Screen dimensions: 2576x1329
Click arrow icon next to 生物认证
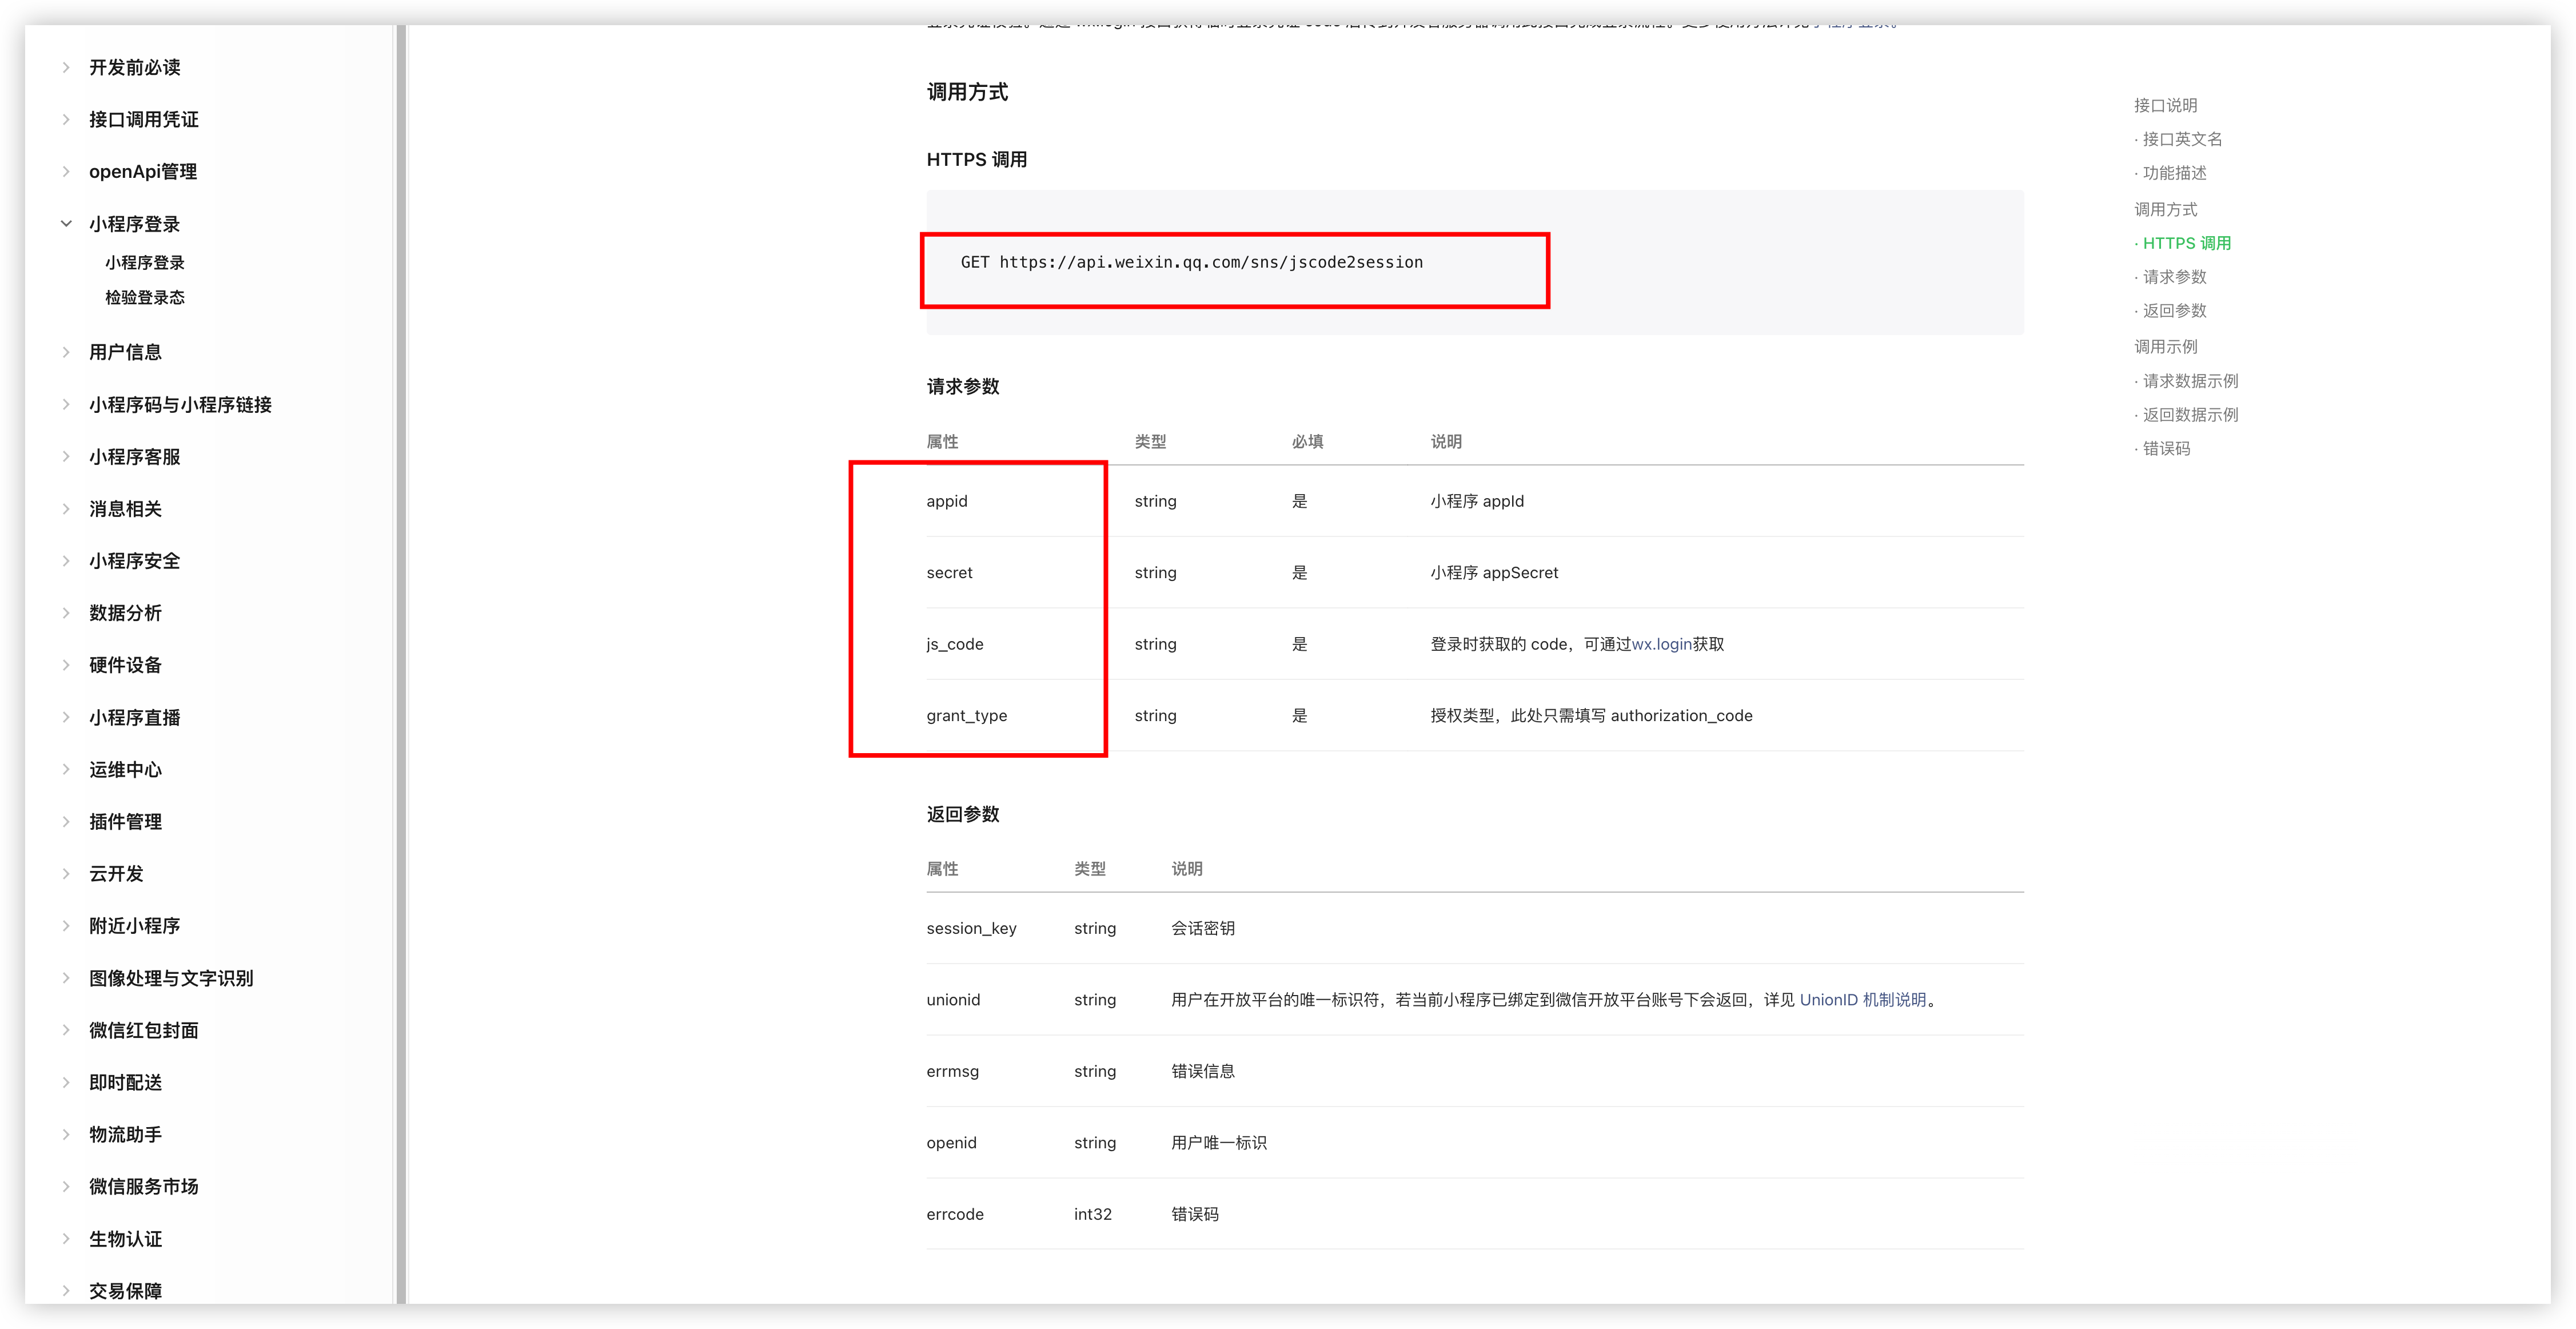(x=66, y=1239)
